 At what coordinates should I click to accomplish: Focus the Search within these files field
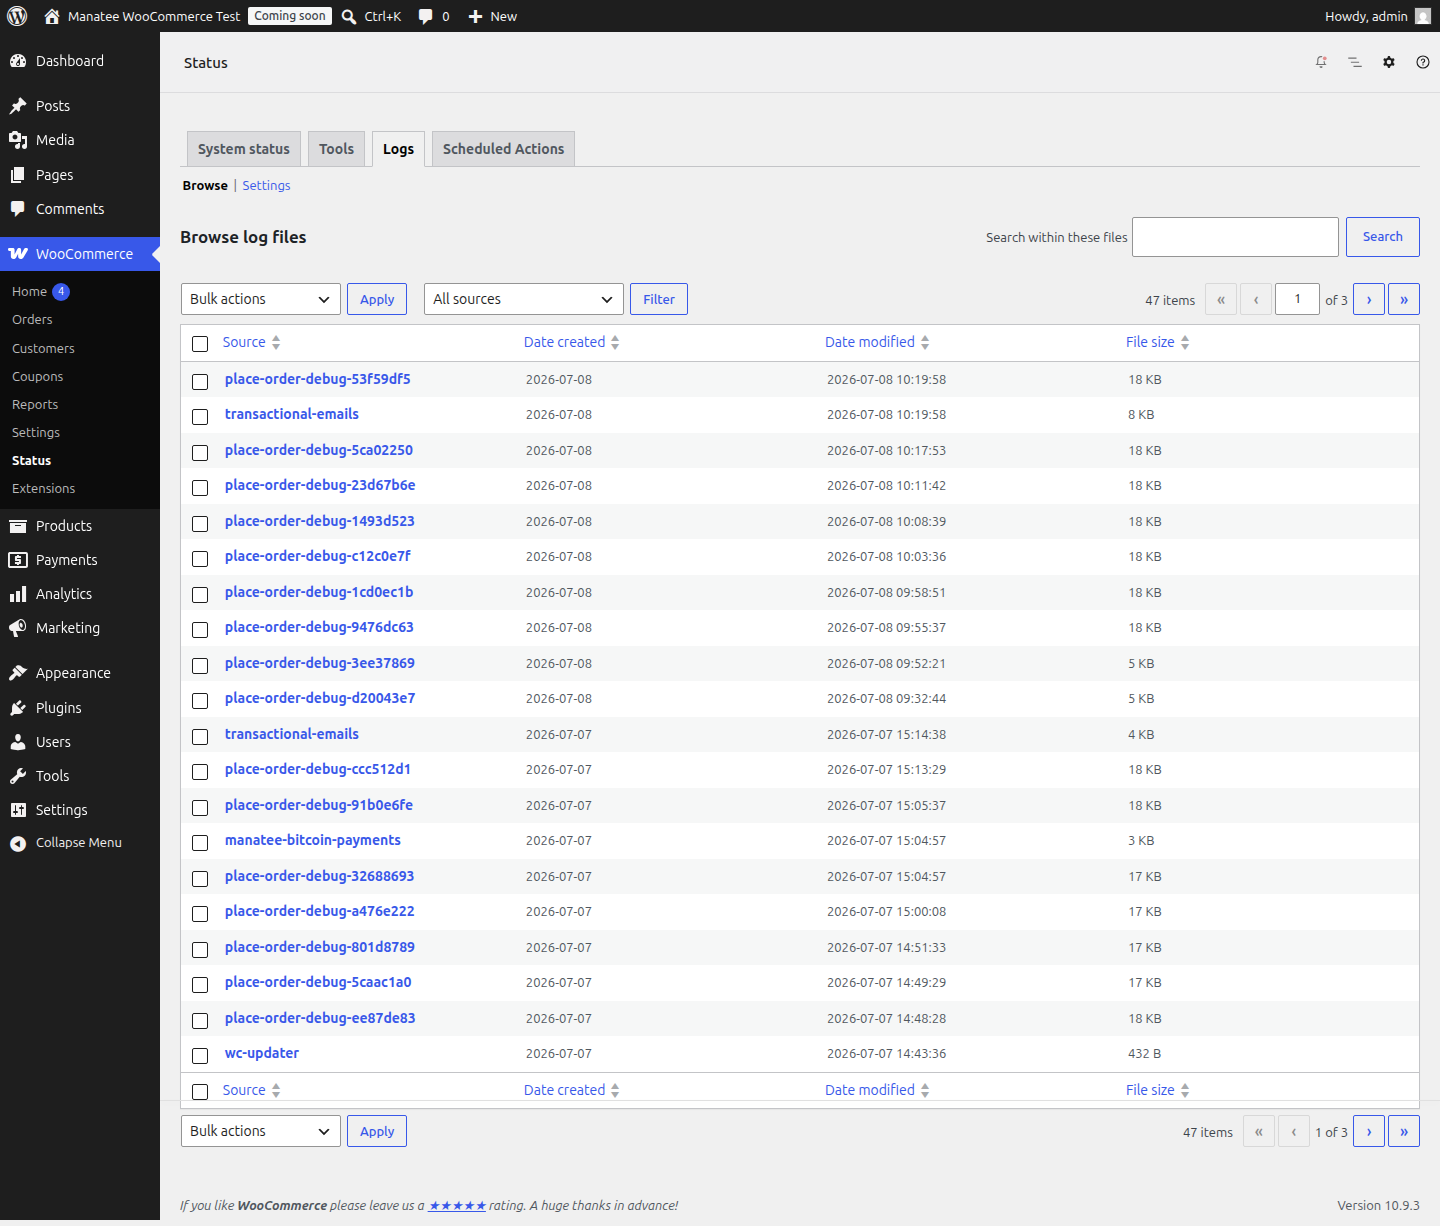pos(1235,237)
